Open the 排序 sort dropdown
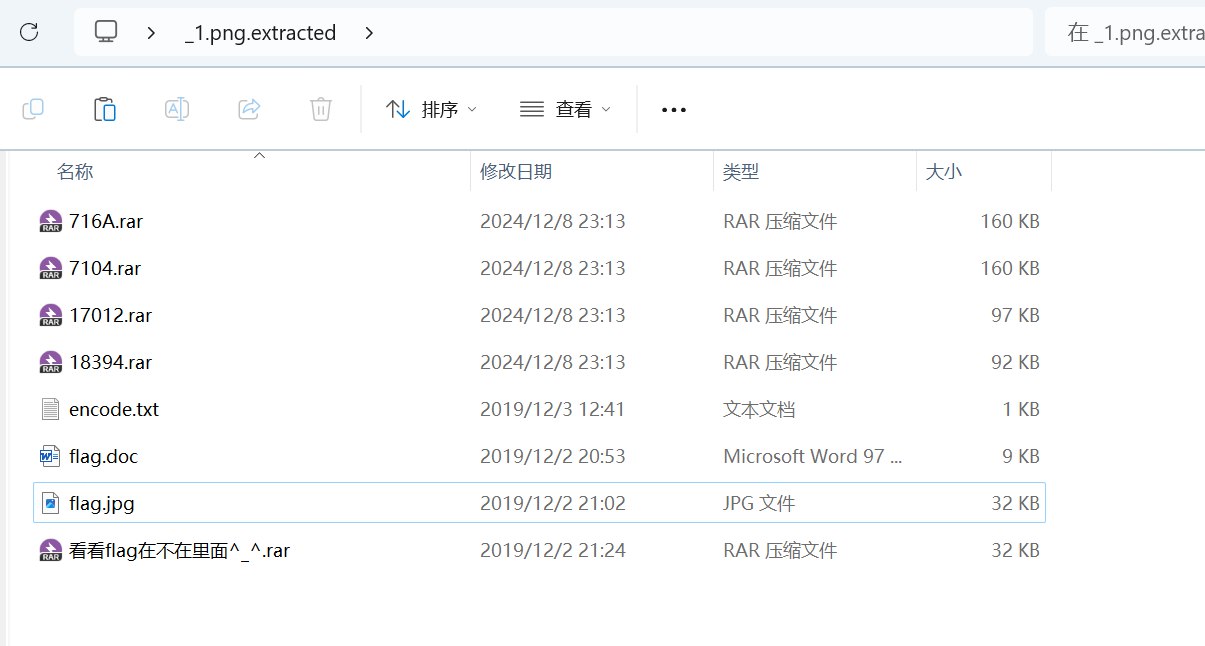The width and height of the screenshot is (1205, 646). coord(432,110)
